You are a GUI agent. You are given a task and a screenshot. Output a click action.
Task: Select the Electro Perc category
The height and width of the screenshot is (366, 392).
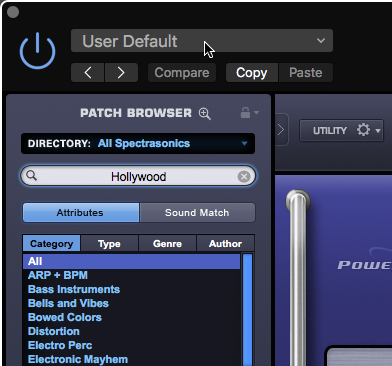131,345
